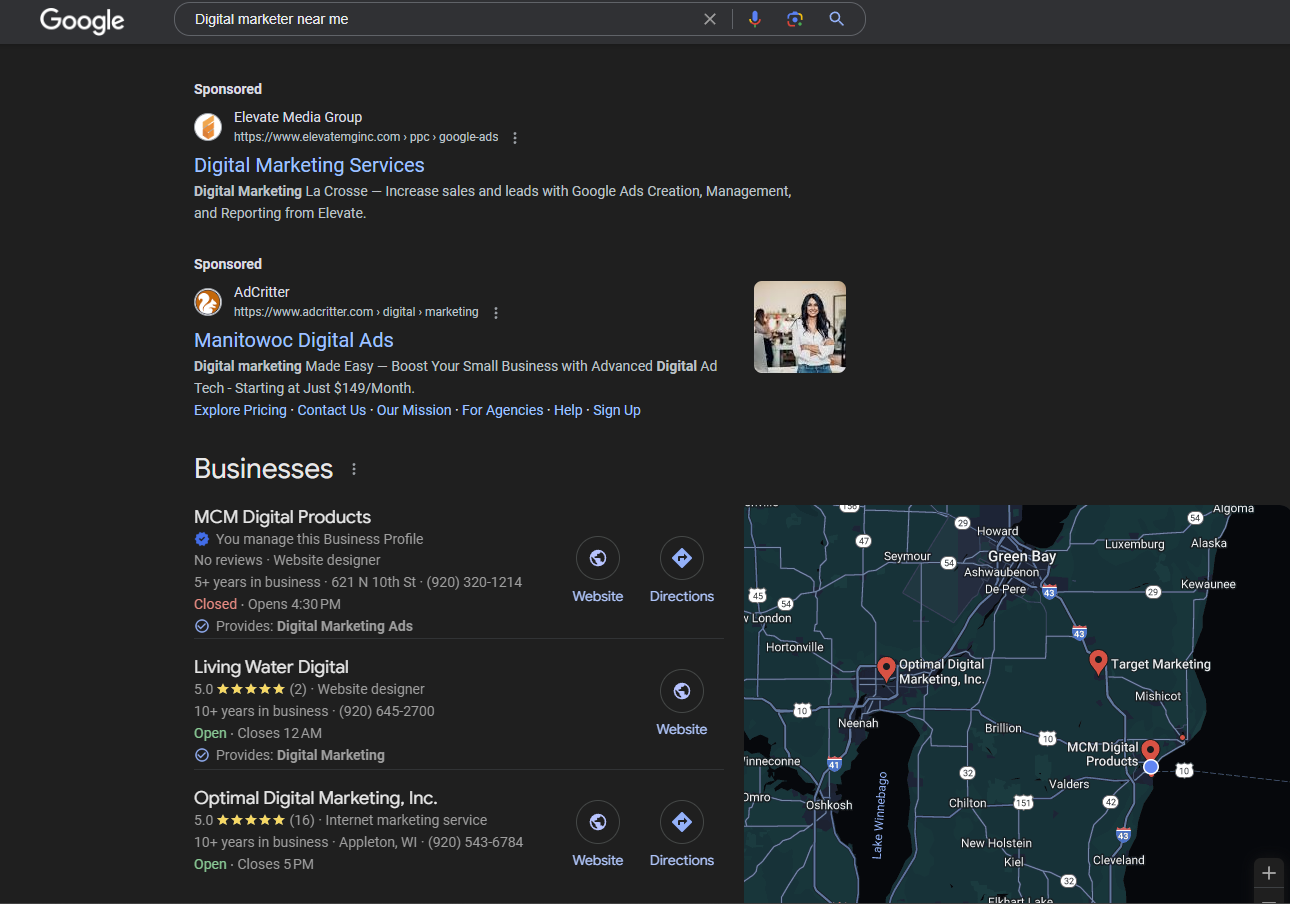Start voice search with the microphone icon
The height and width of the screenshot is (904, 1290).
pos(755,19)
